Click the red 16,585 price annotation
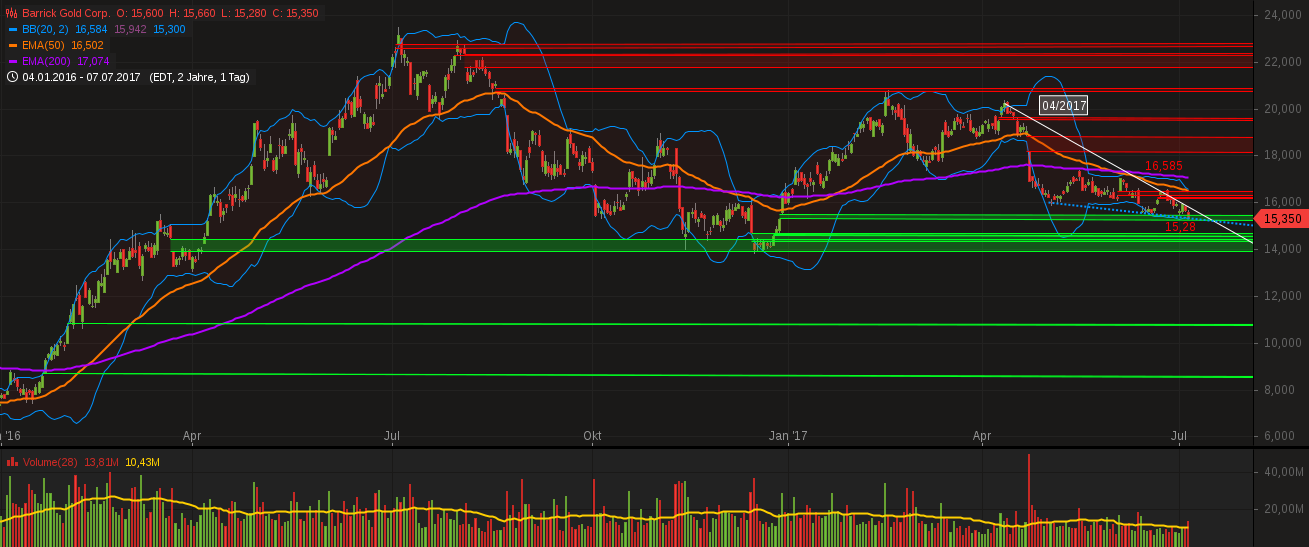The image size is (1309, 547). pyautogui.click(x=1163, y=166)
